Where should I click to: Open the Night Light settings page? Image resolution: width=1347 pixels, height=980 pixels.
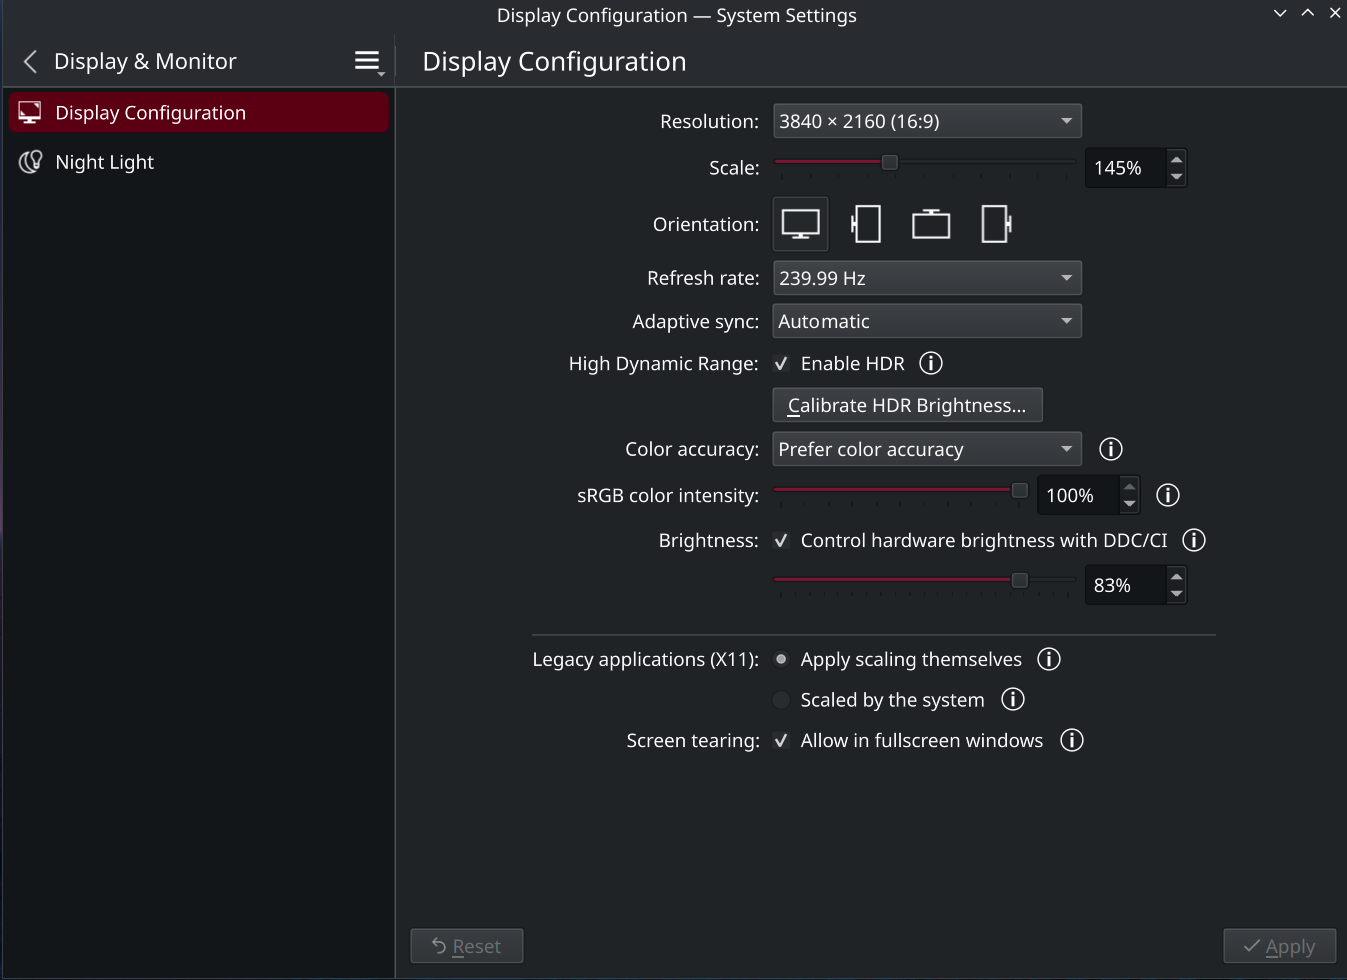[x=198, y=162]
